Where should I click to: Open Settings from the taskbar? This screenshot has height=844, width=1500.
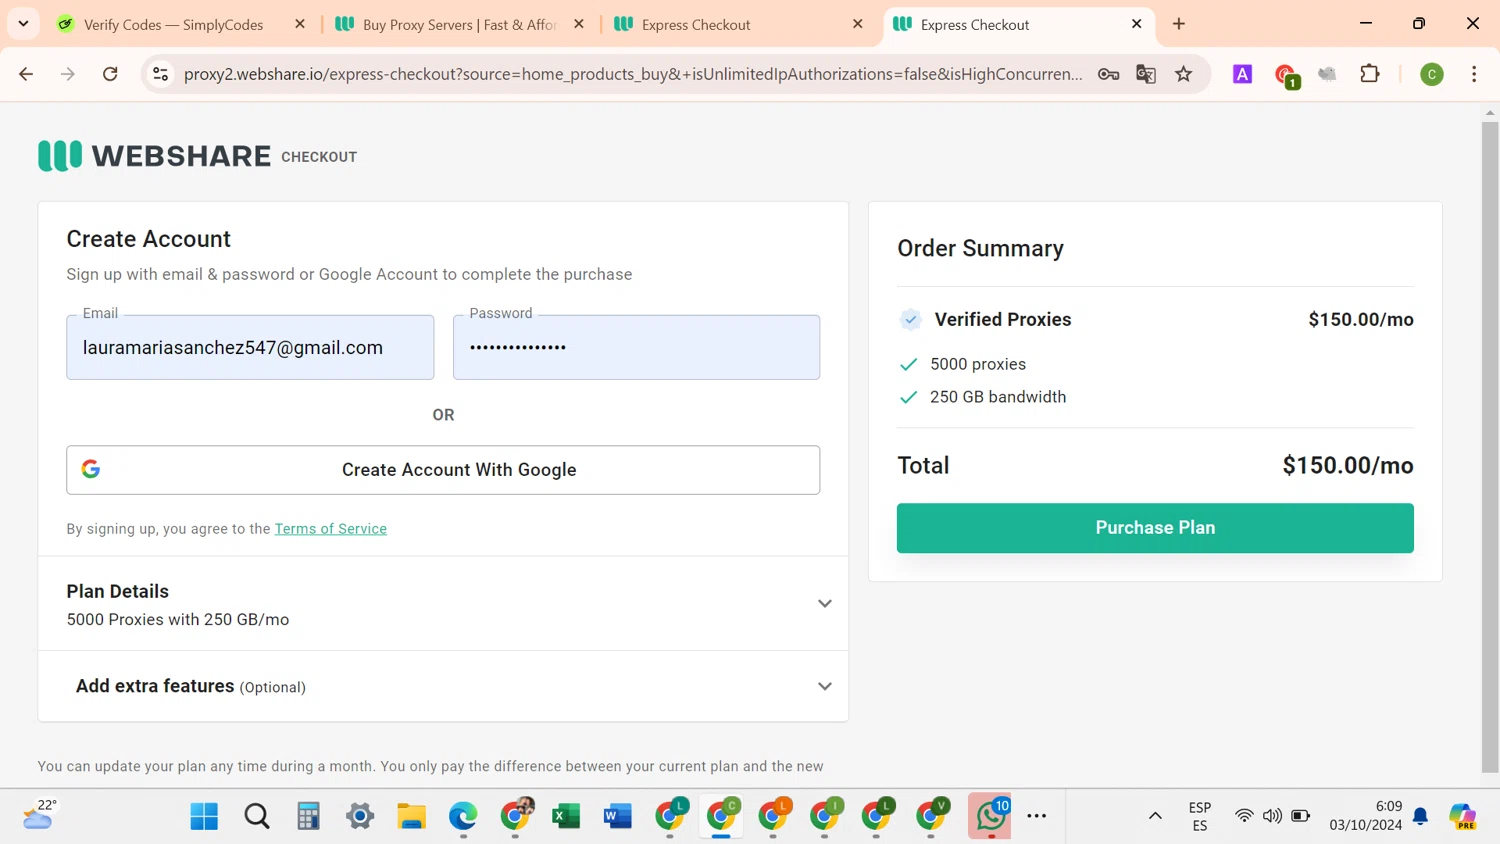point(360,816)
